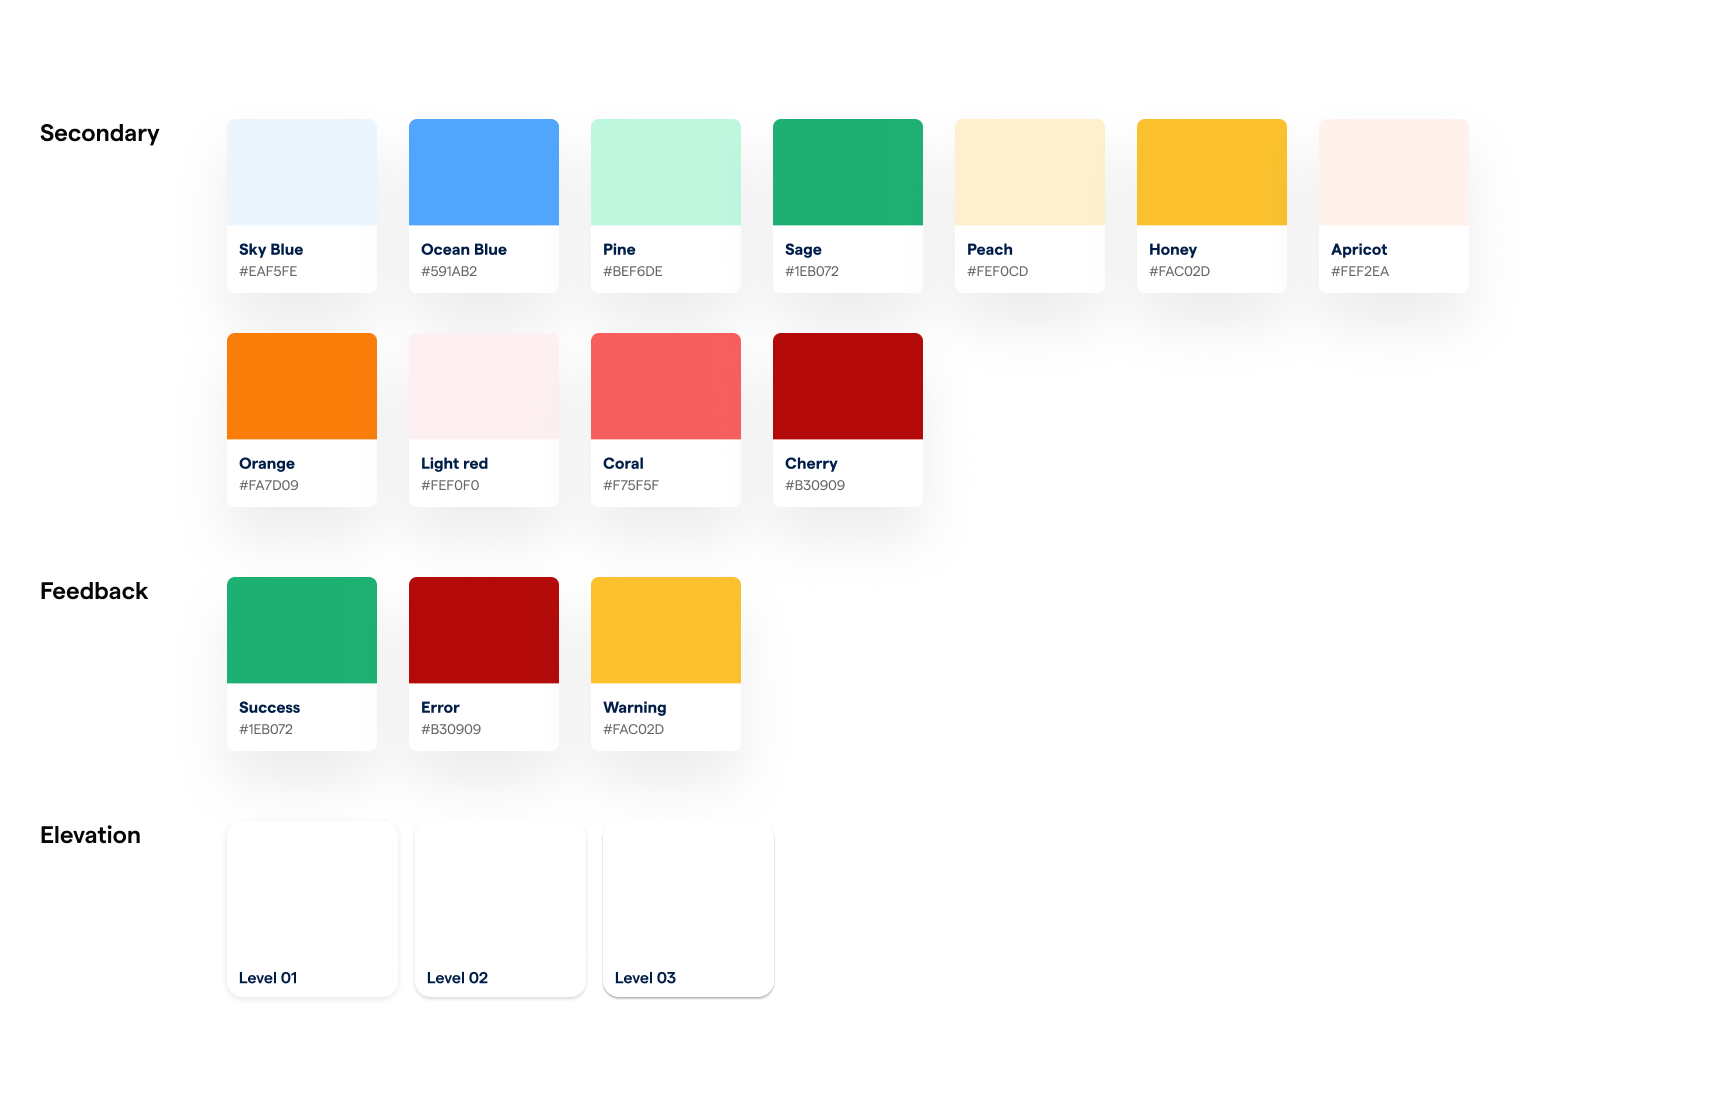Image resolution: width=1728 pixels, height=1117 pixels.
Task: Select the Apricot color swatch
Action: pyautogui.click(x=1393, y=171)
